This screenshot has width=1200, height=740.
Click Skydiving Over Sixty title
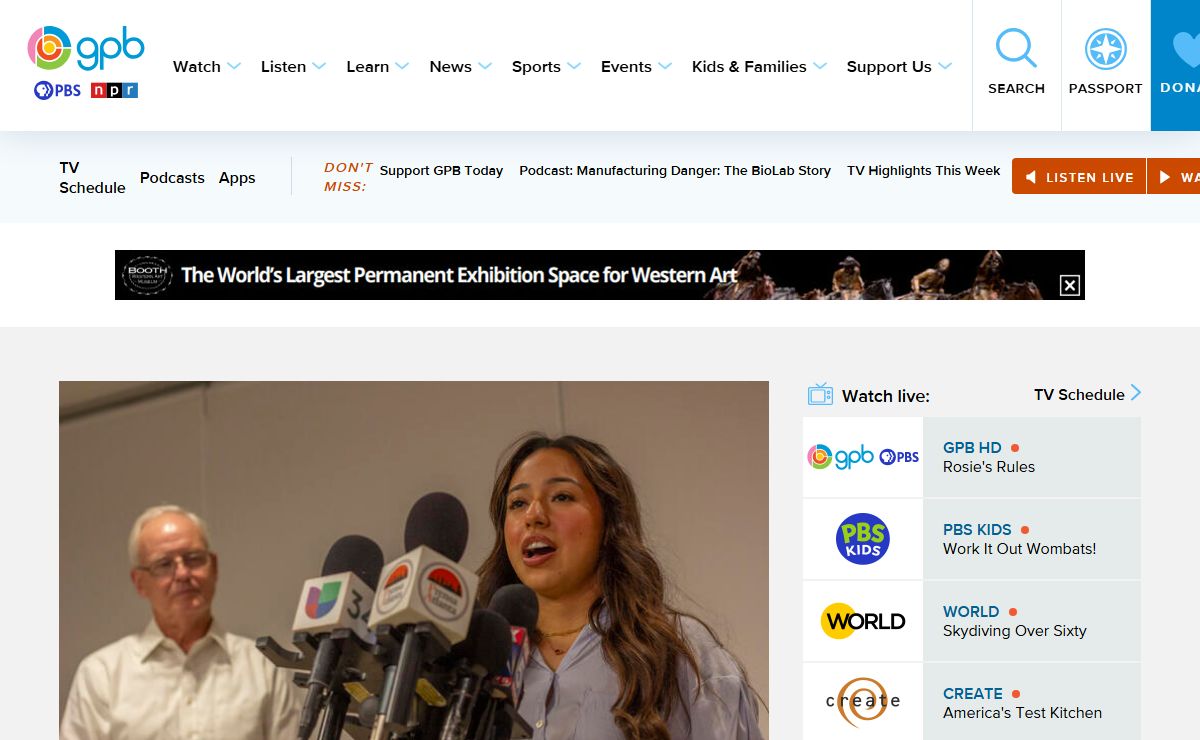tap(1015, 631)
